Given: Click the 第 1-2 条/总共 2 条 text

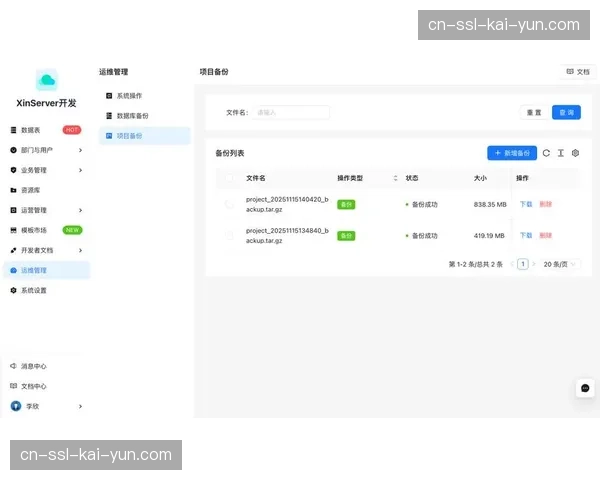Looking at the screenshot, I should (476, 264).
